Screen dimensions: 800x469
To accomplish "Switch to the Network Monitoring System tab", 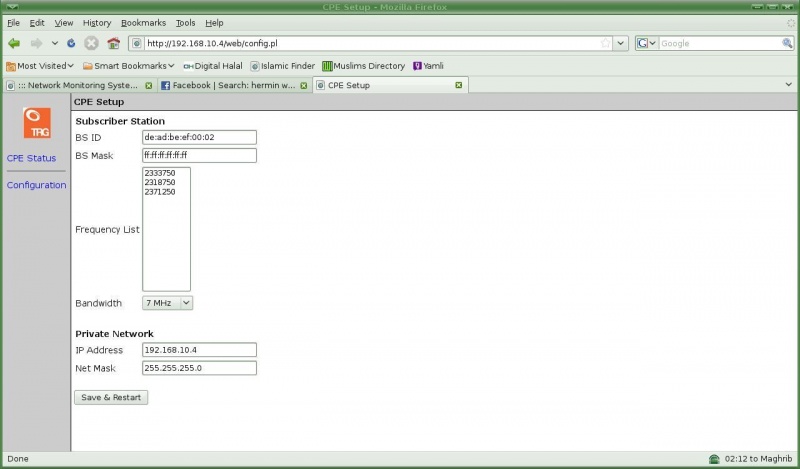I will [x=79, y=85].
